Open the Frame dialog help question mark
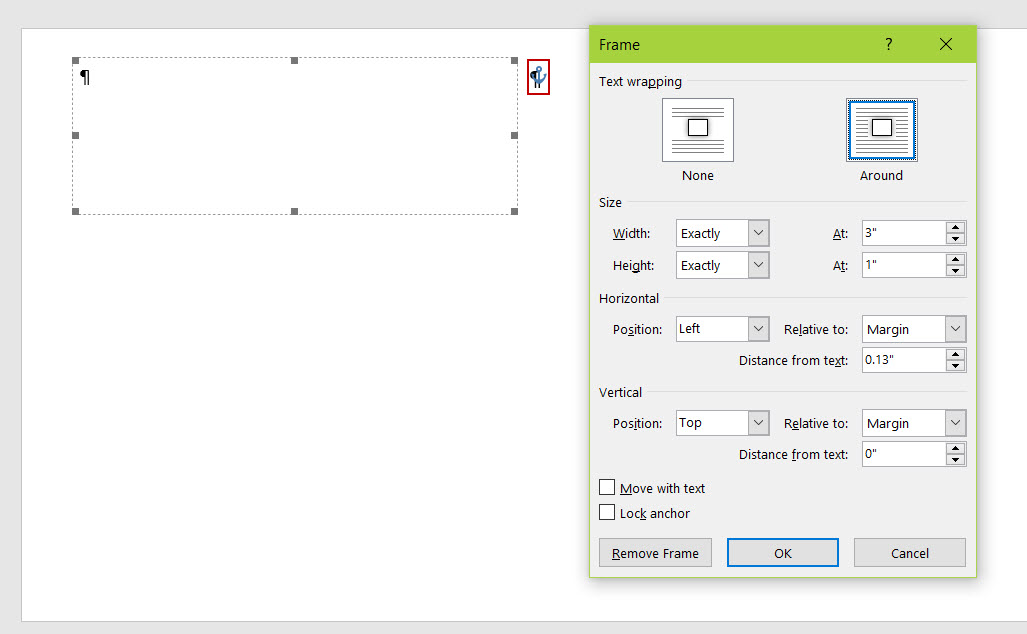The height and width of the screenshot is (634, 1027). click(888, 44)
